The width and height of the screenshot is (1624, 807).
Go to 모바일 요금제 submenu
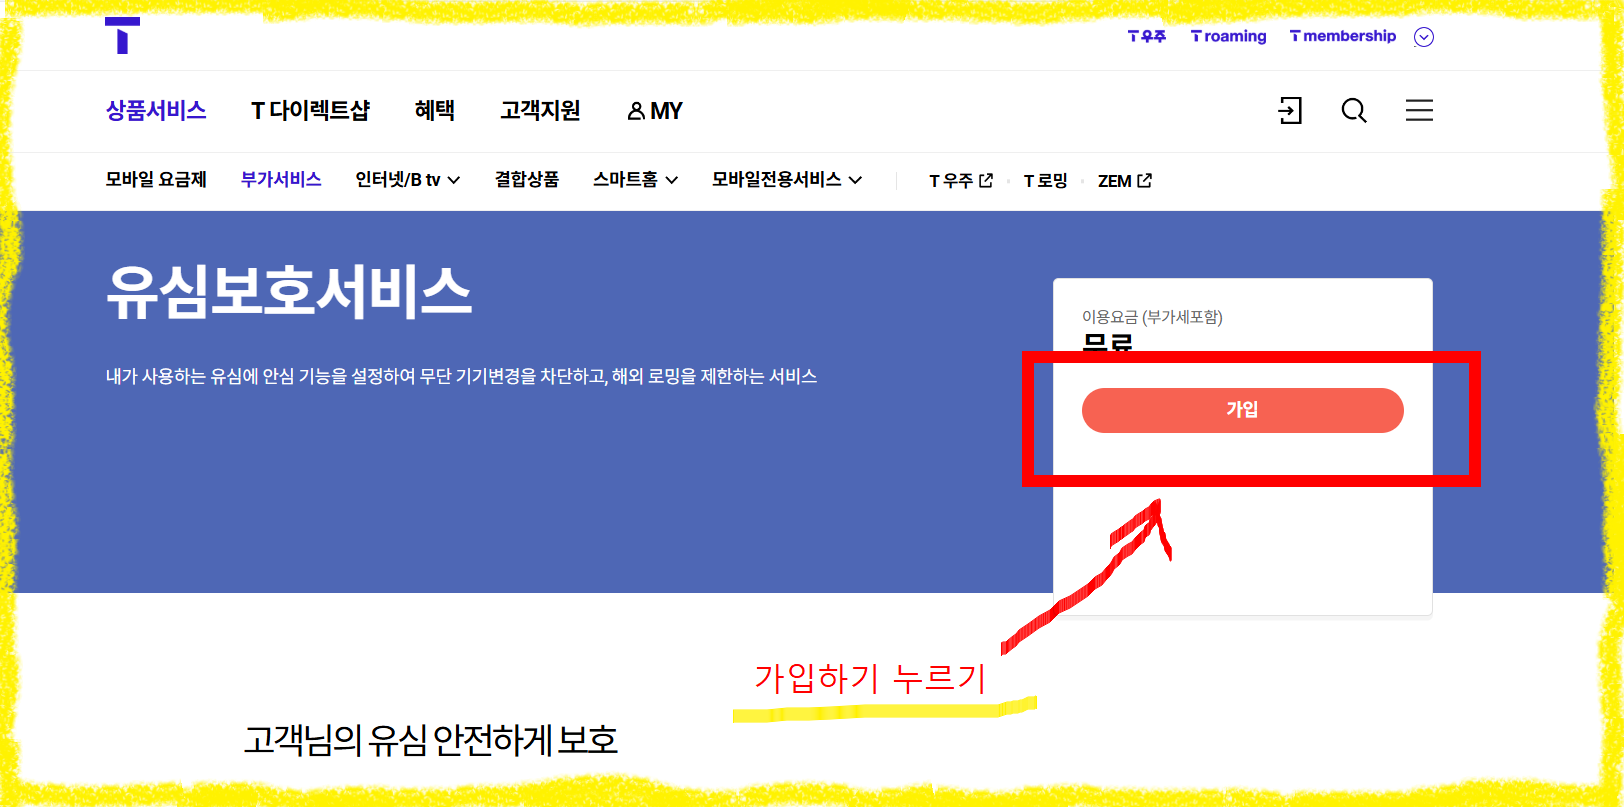(156, 180)
